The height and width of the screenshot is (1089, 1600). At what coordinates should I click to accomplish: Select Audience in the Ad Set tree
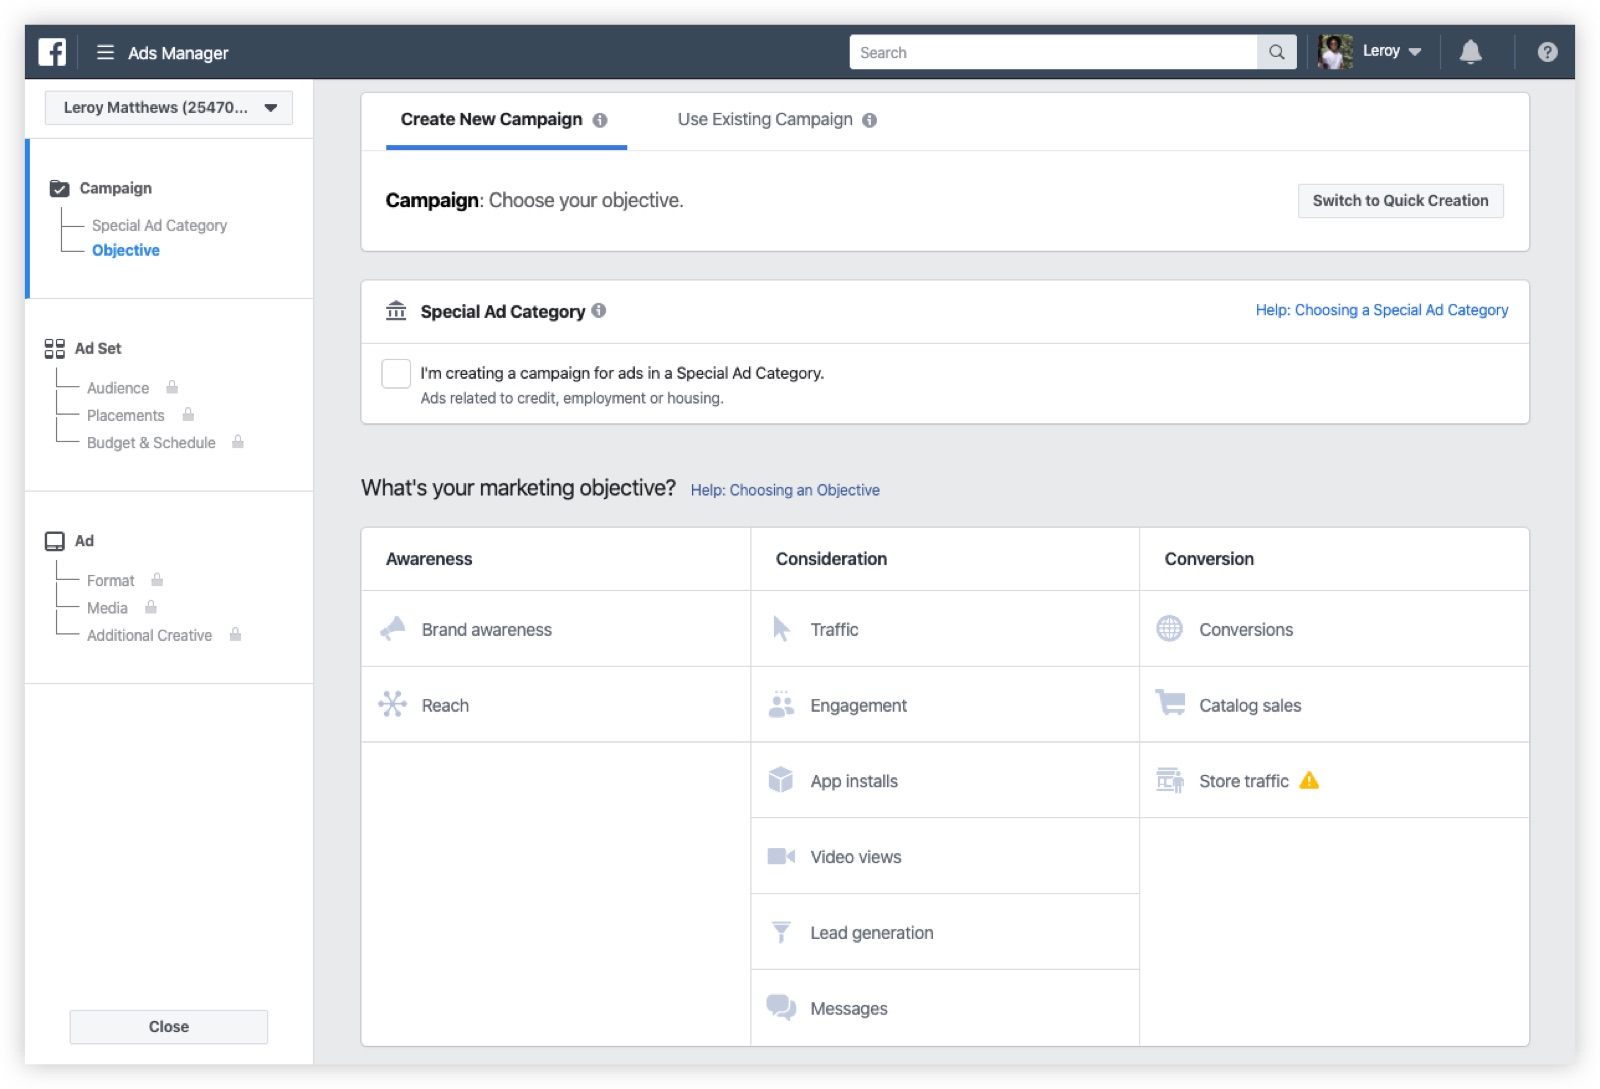118,388
